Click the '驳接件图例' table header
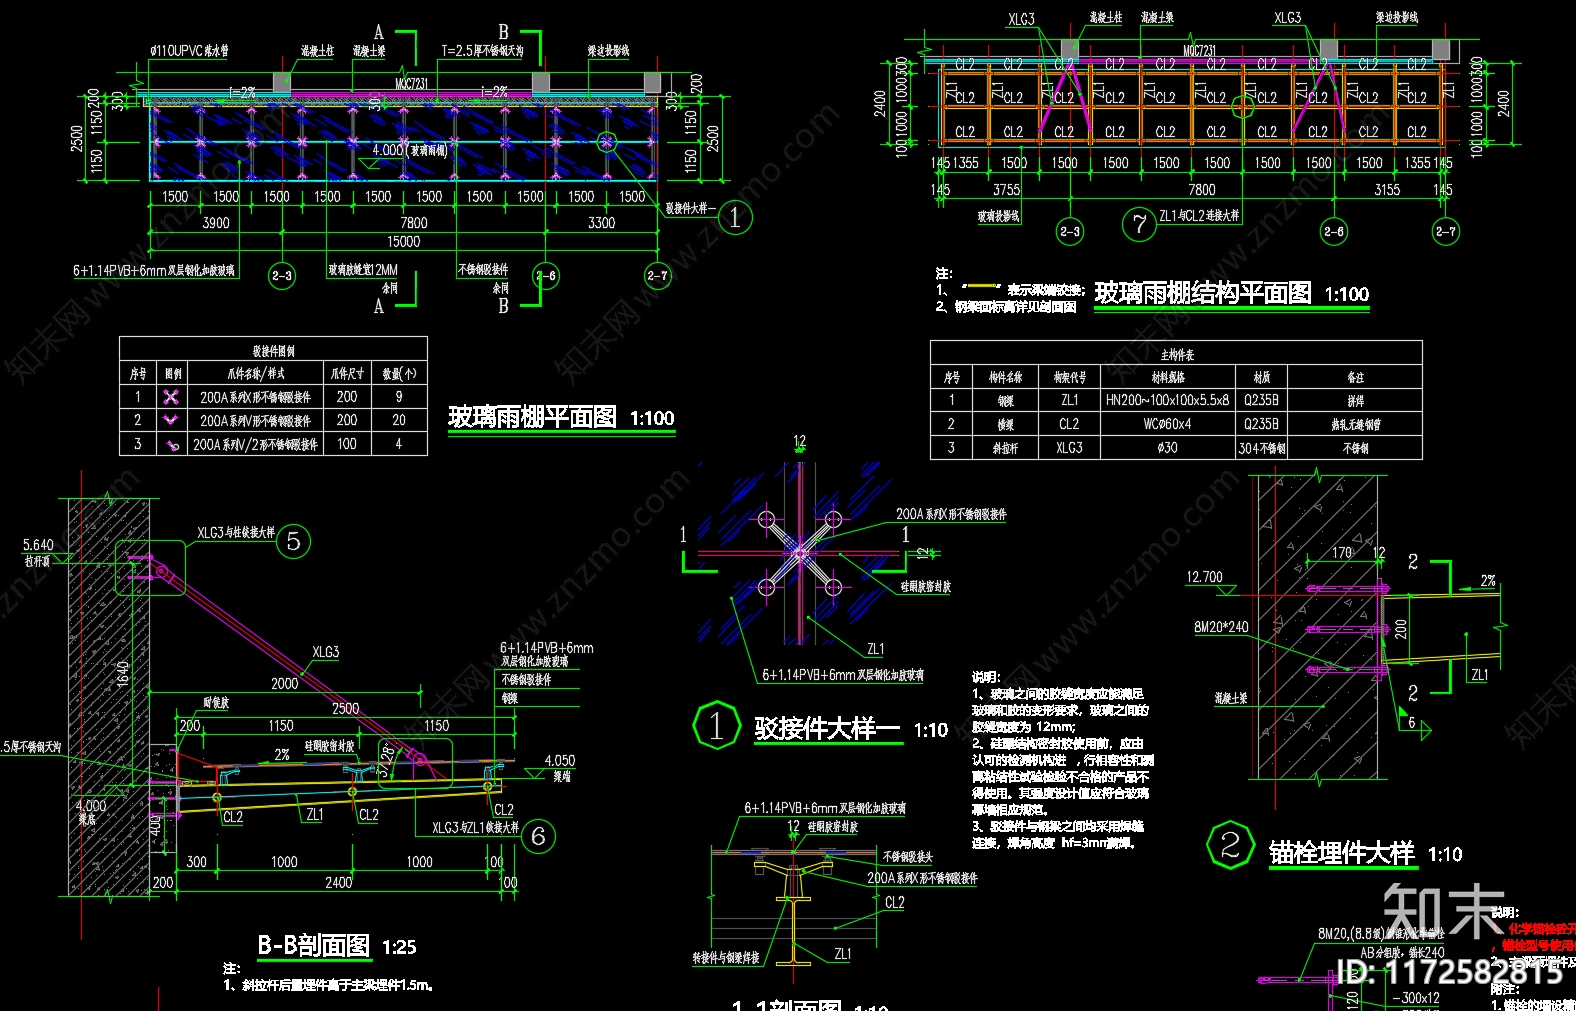 pyautogui.click(x=273, y=351)
